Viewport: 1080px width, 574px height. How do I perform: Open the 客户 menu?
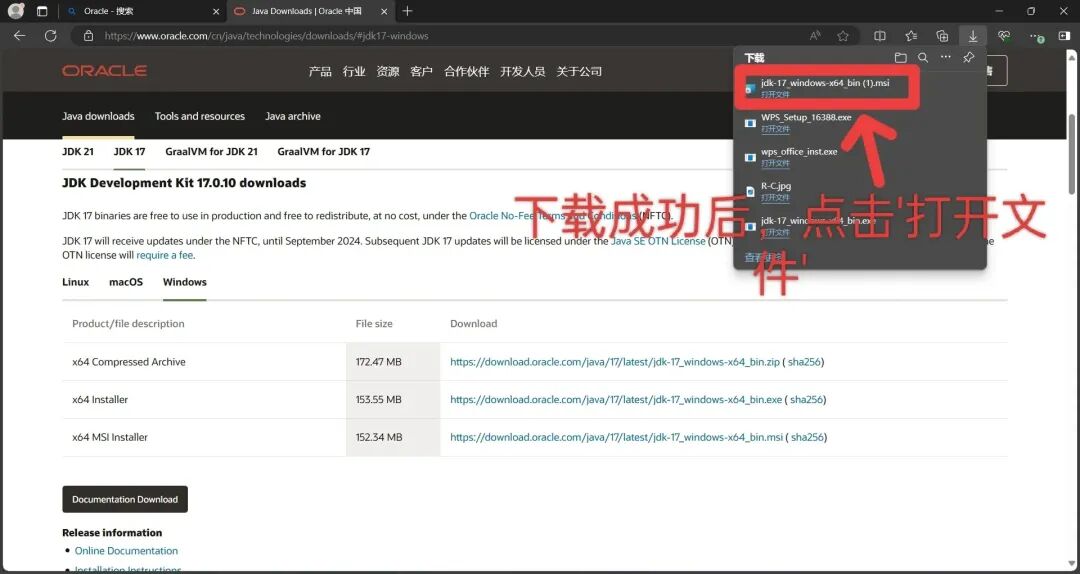[x=422, y=72]
